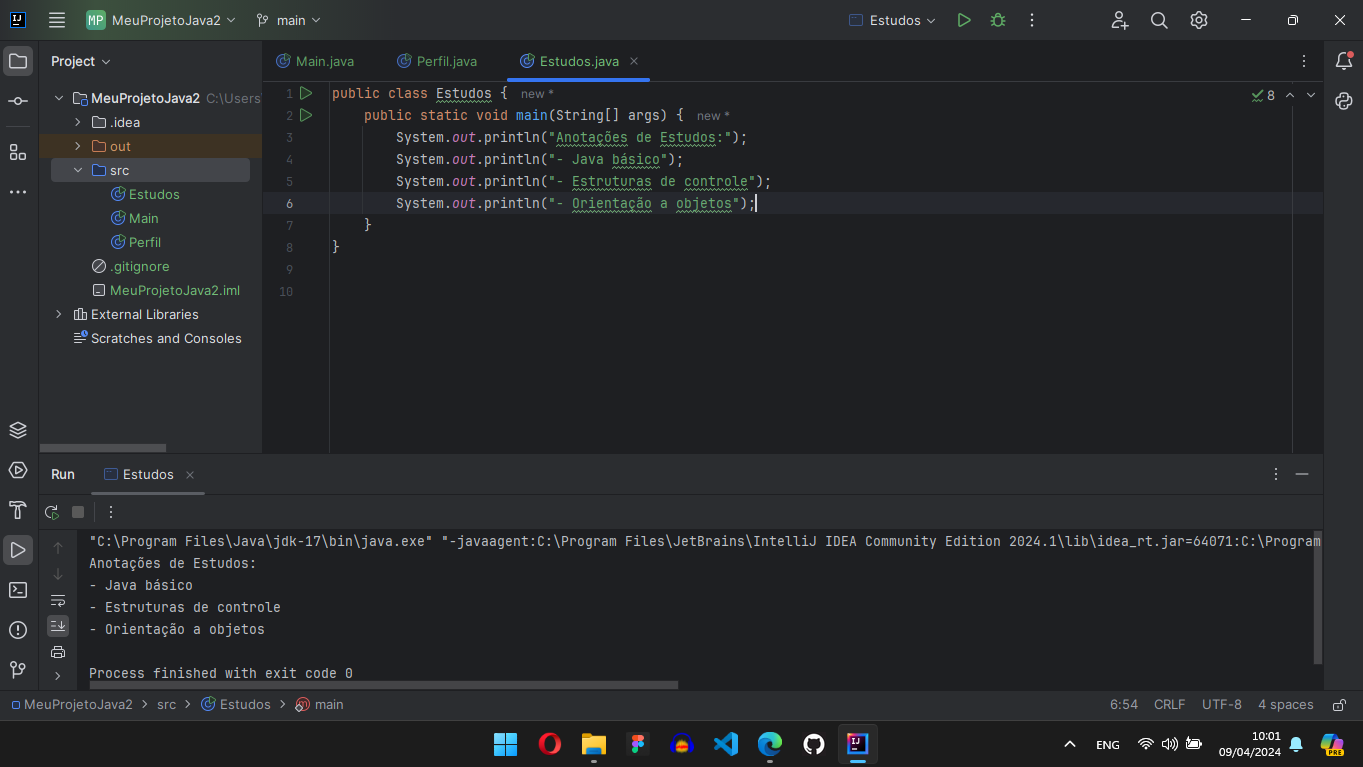The height and width of the screenshot is (767, 1363).
Task: Click line column indicator 6:54
Action: click(x=1124, y=704)
